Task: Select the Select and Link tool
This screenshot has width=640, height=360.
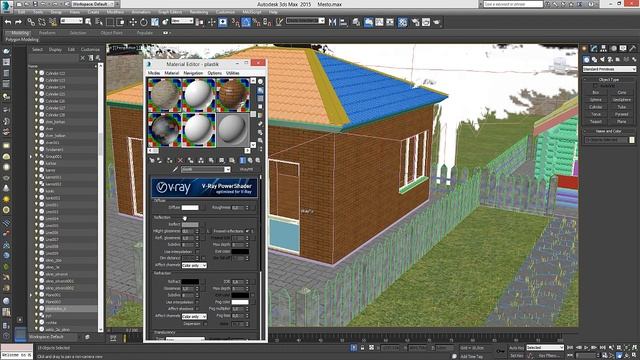Action: (31, 22)
